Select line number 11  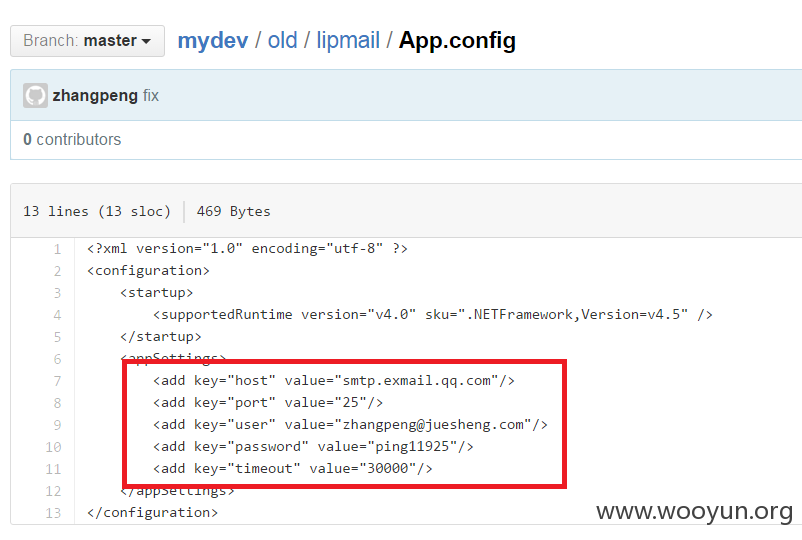53,469
